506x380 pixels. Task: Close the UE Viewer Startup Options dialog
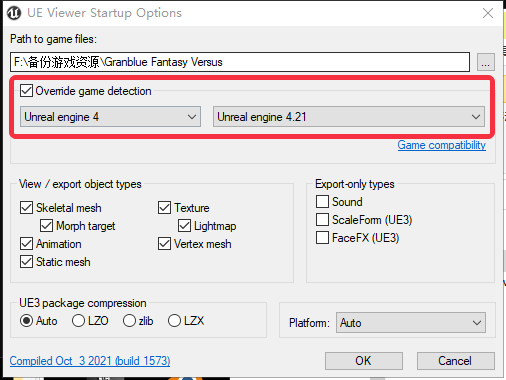pyautogui.click(x=488, y=13)
